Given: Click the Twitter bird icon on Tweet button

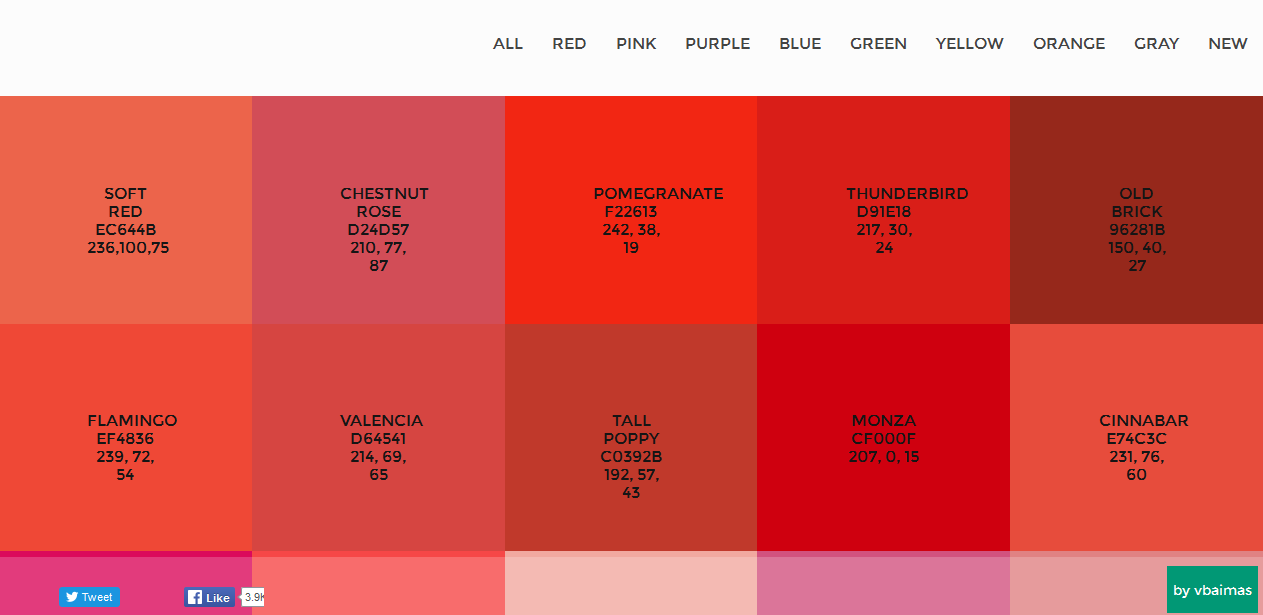Looking at the screenshot, I should 70,597.
